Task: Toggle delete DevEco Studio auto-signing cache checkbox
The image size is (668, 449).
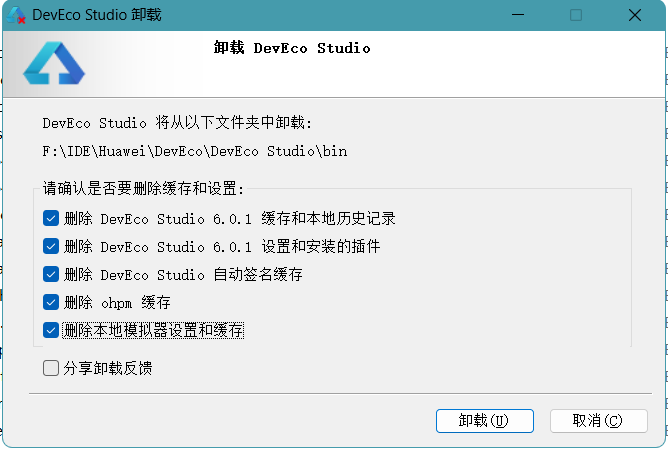Action: tap(51, 274)
